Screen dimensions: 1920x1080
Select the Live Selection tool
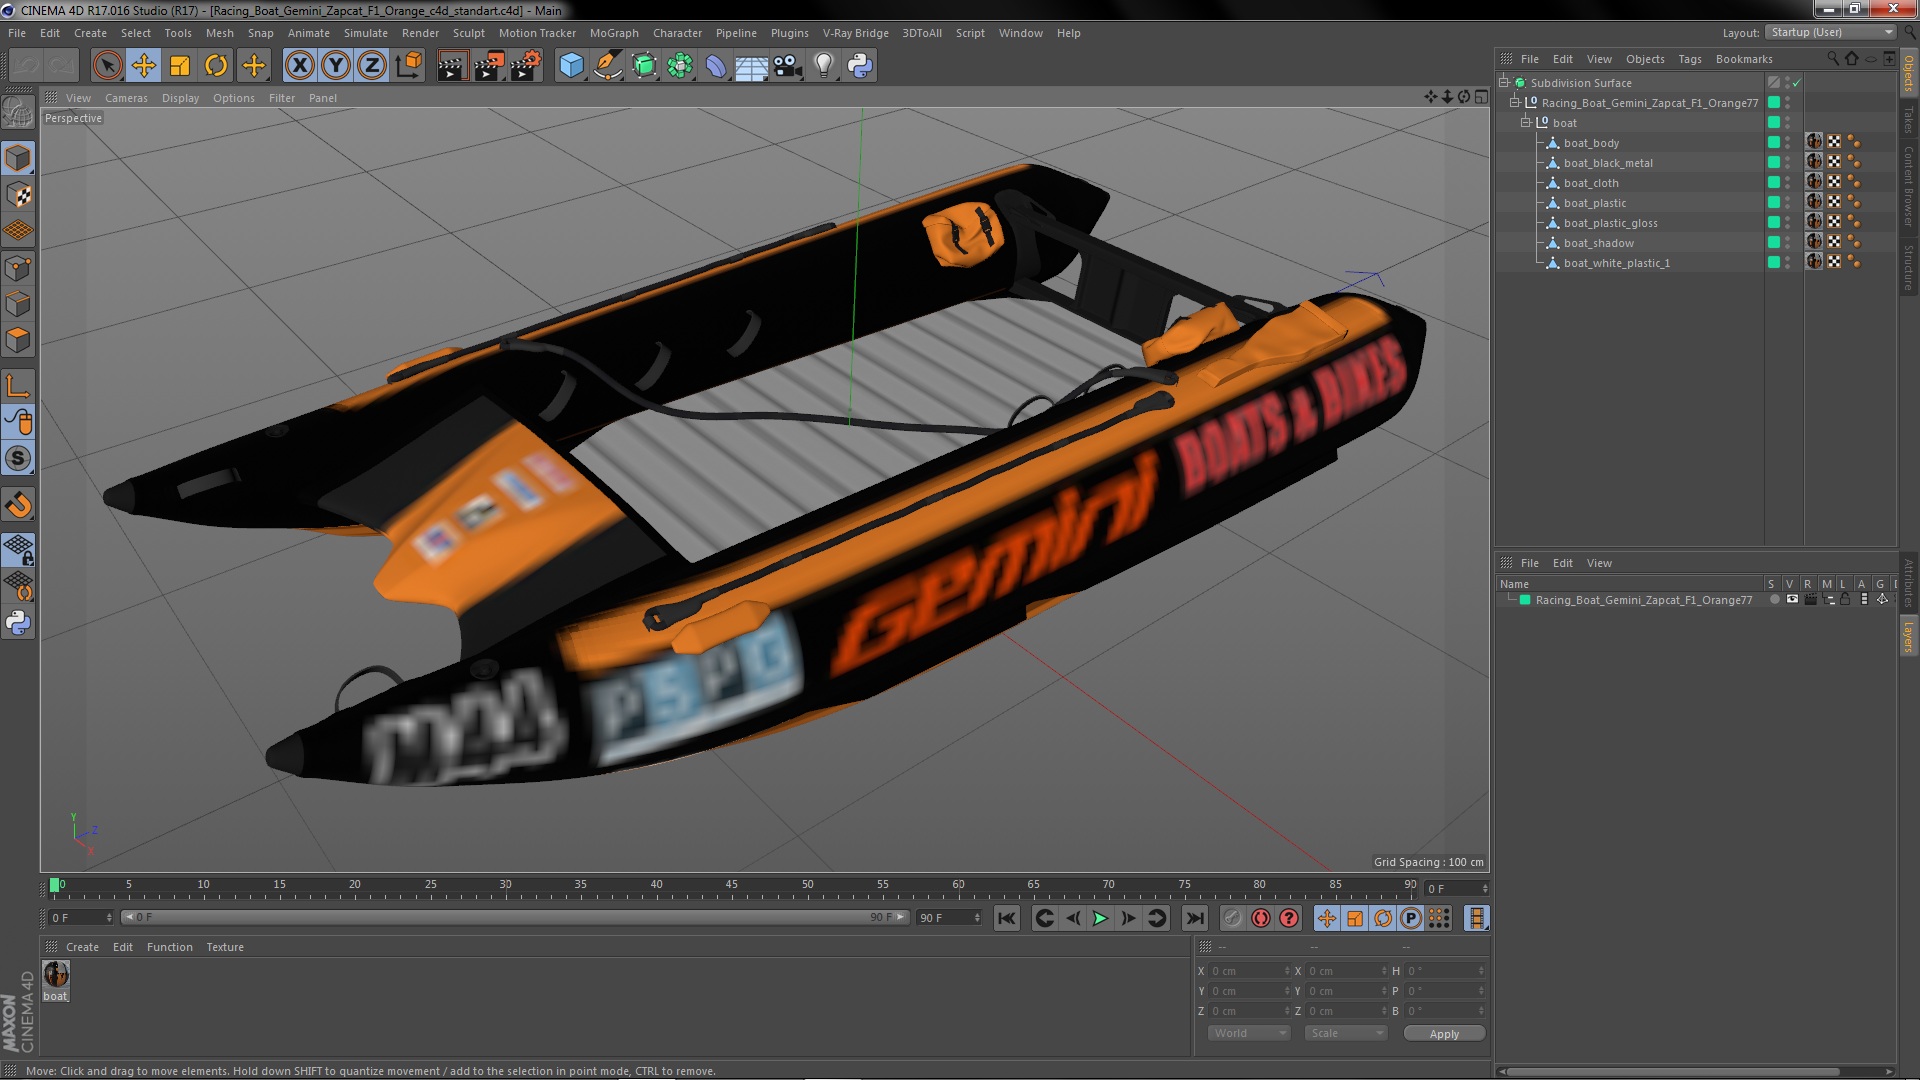coord(107,66)
